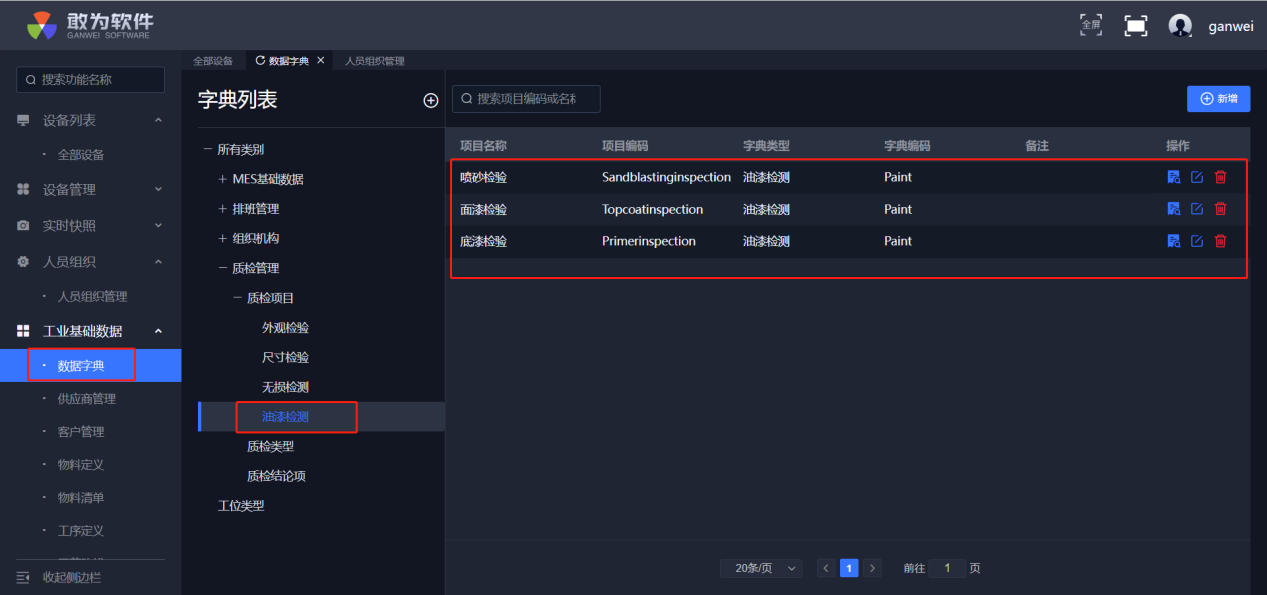Close the 数据字典 tab

click(321, 61)
